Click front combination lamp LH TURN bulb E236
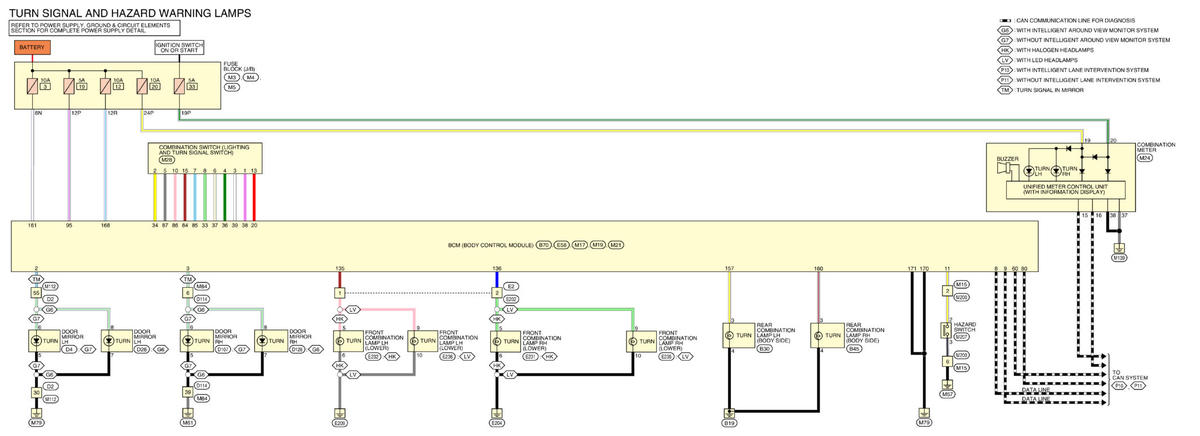 [x=421, y=340]
